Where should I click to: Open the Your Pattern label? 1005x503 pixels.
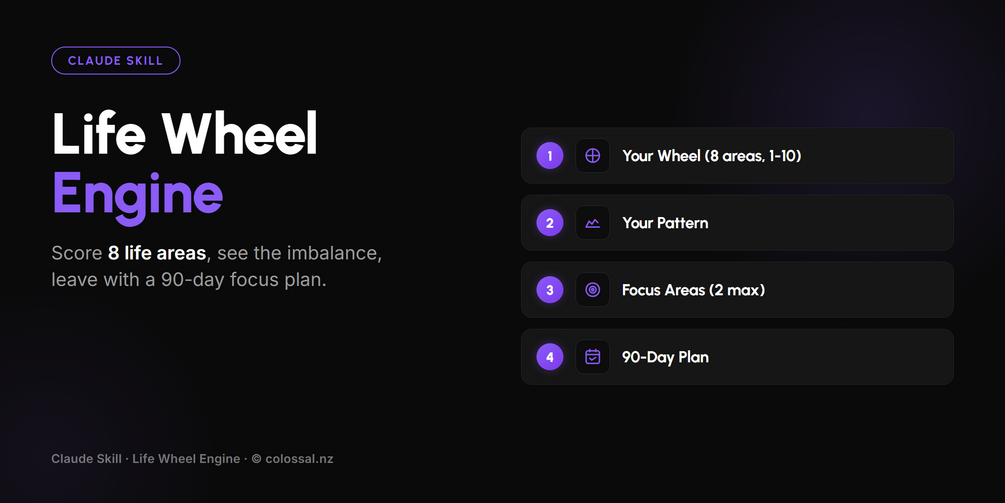click(x=665, y=223)
